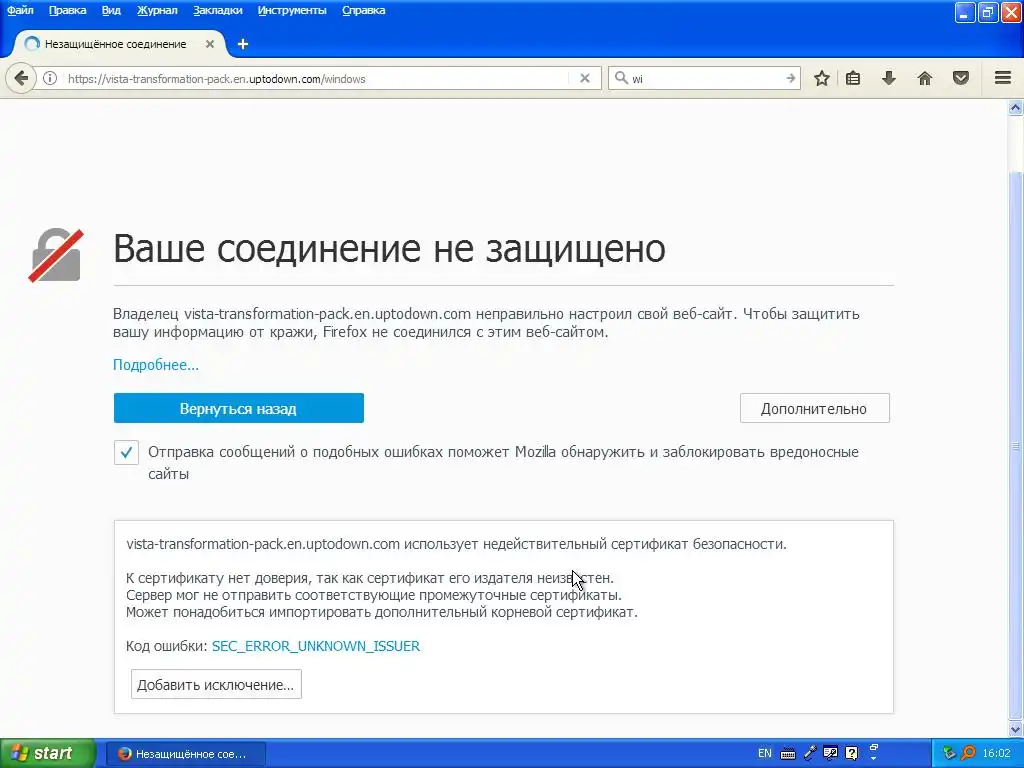
Task: Open the Журнал menu
Action: click(x=157, y=10)
